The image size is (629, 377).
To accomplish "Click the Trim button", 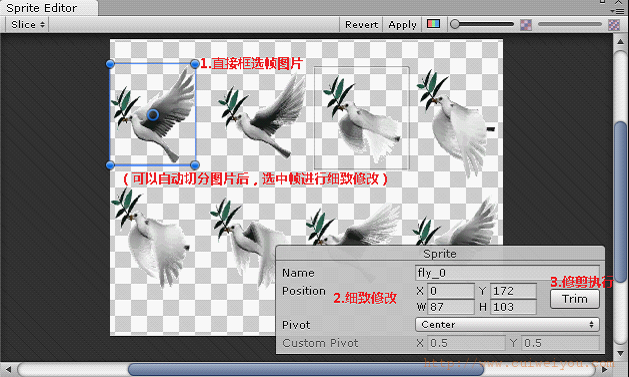I will [x=574, y=299].
